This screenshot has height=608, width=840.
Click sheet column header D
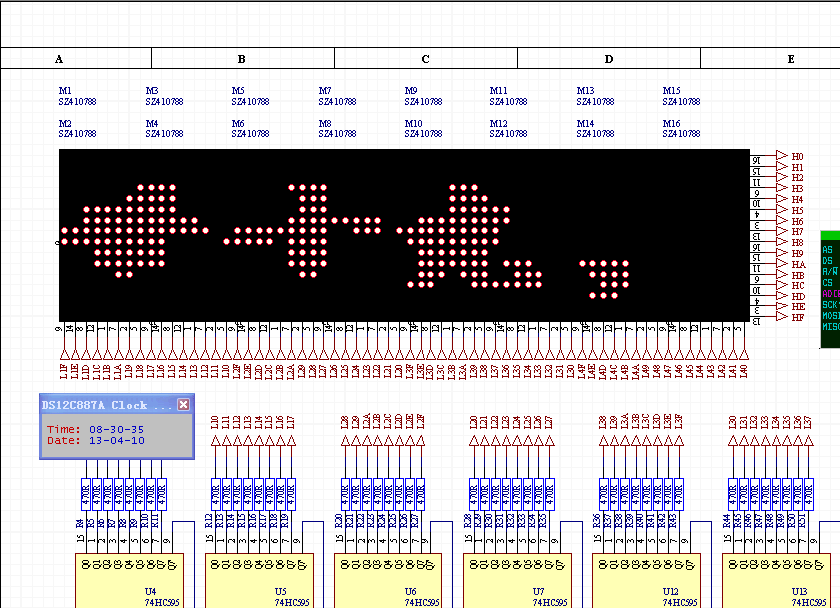tap(609, 58)
